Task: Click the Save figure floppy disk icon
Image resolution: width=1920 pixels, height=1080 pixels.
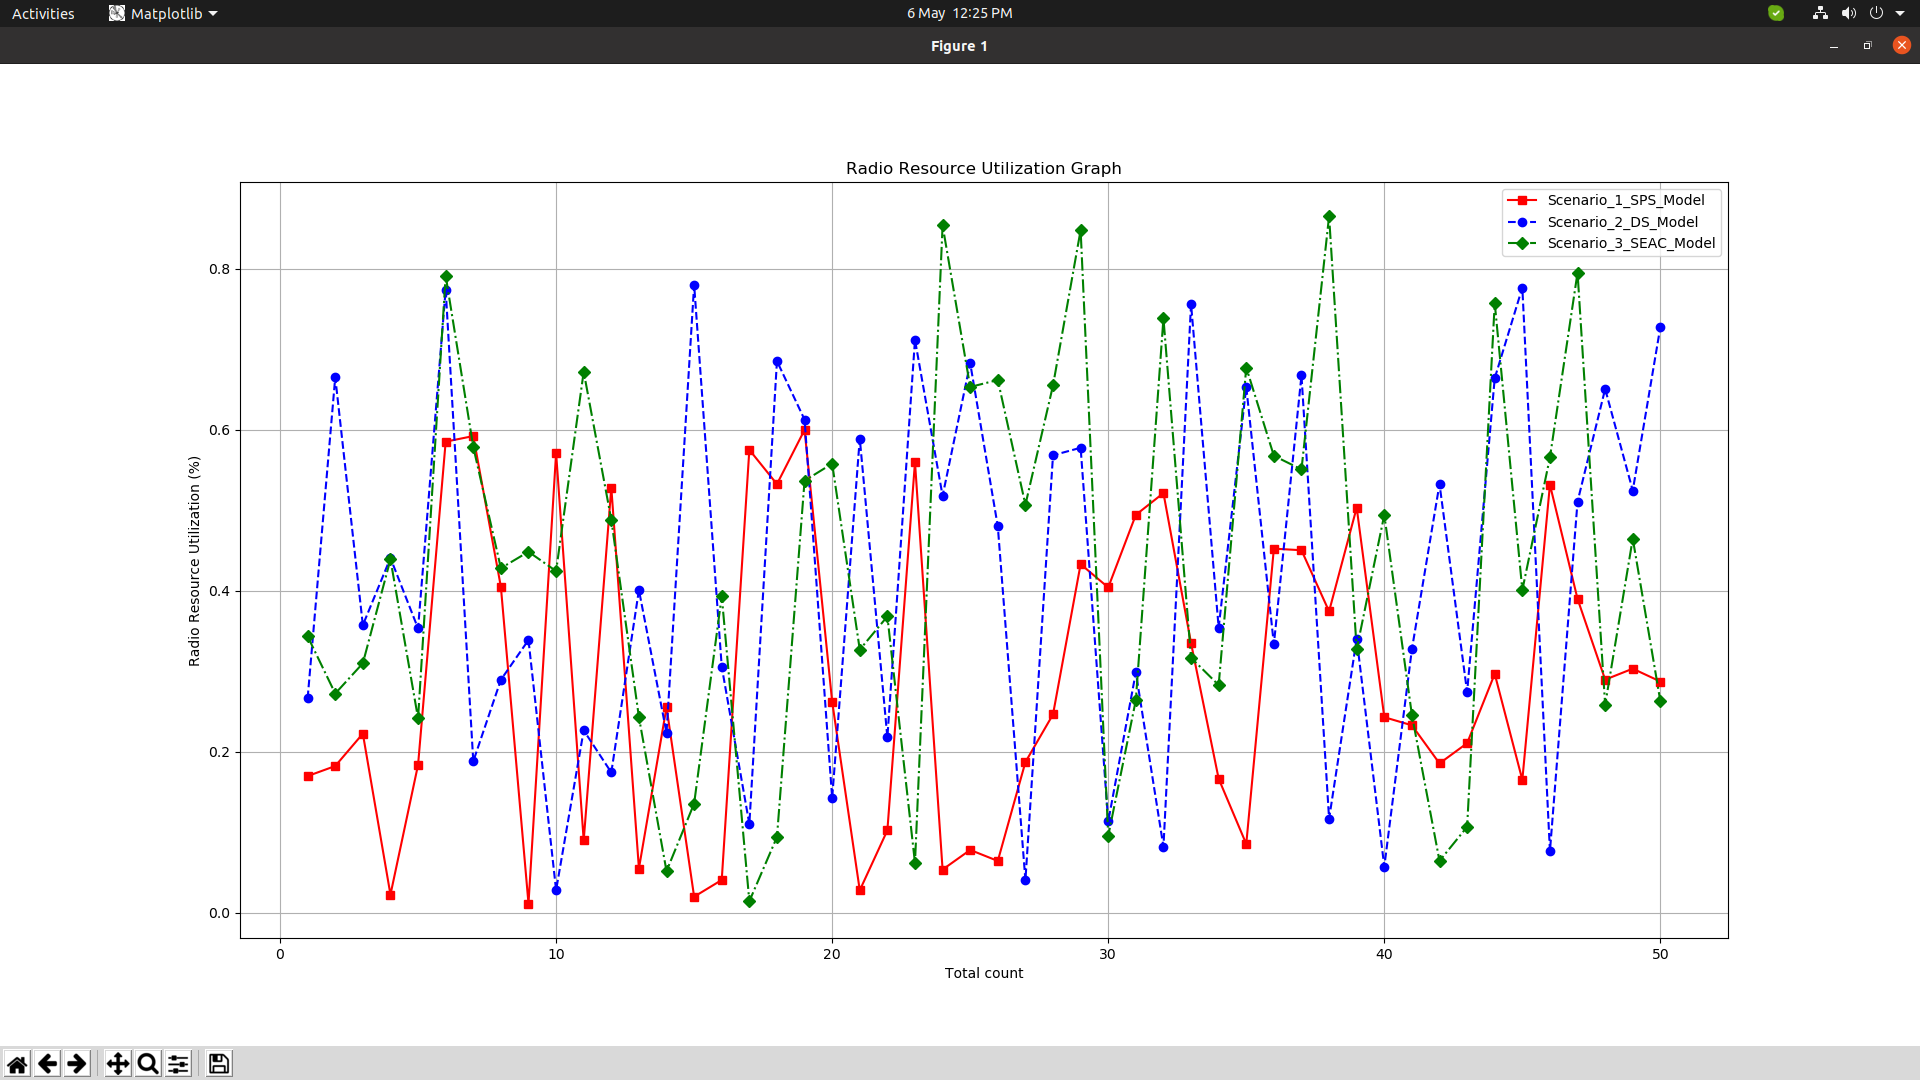Action: click(219, 1064)
